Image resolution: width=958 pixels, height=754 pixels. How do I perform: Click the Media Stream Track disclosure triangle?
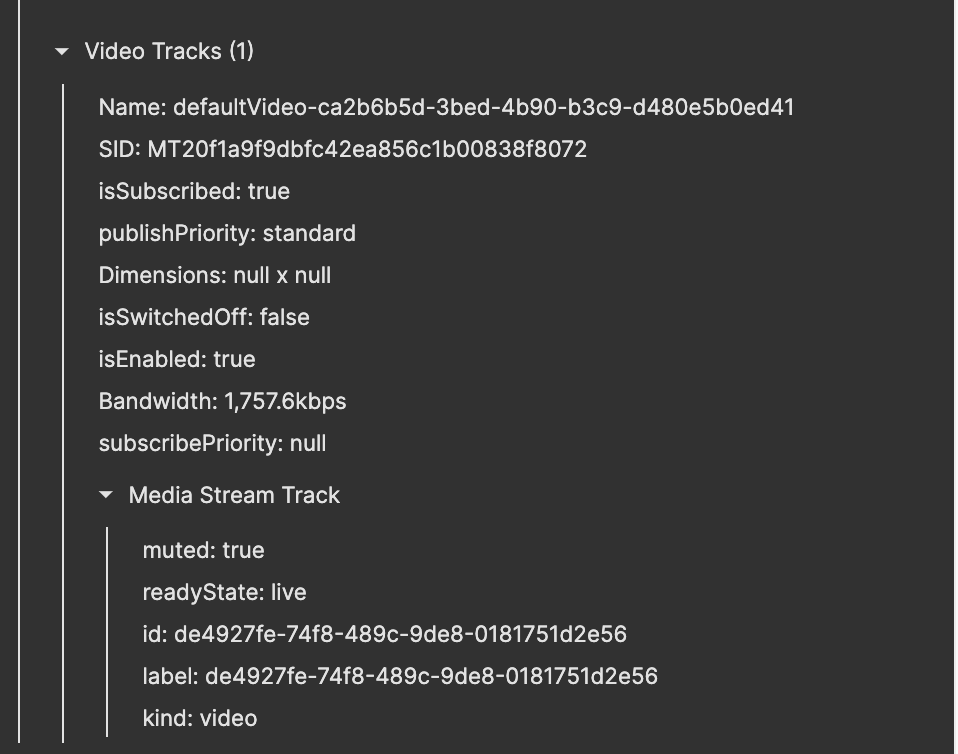pyautogui.click(x=106, y=495)
